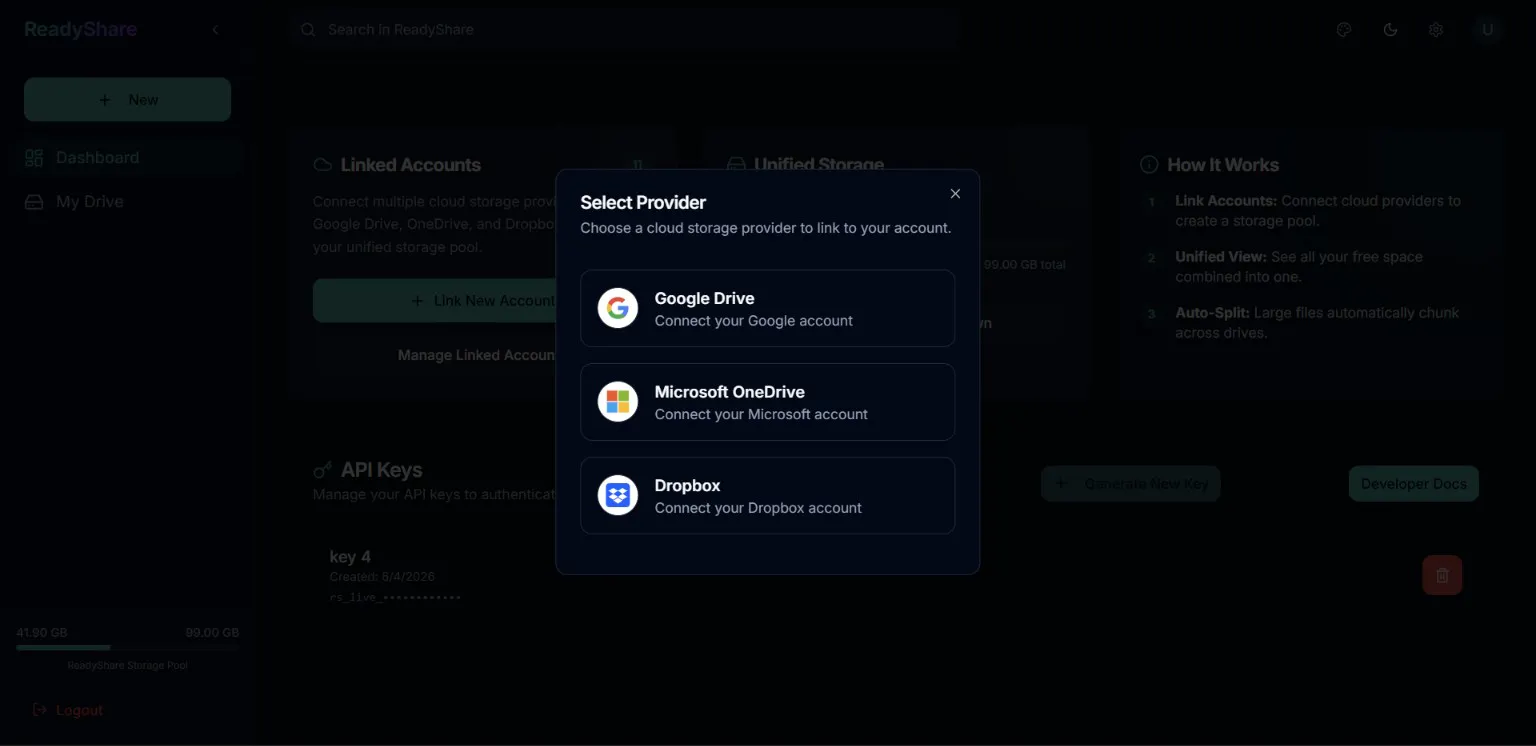Screen dimensions: 1536x746
Task: Click the "41.90 GB" used storage value
Action: (42, 633)
